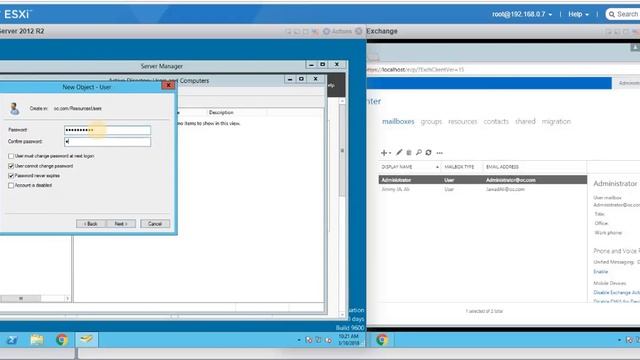Click the MAILBOX TYPE column header
Viewport: 640px width, 360px height.
pos(459,167)
